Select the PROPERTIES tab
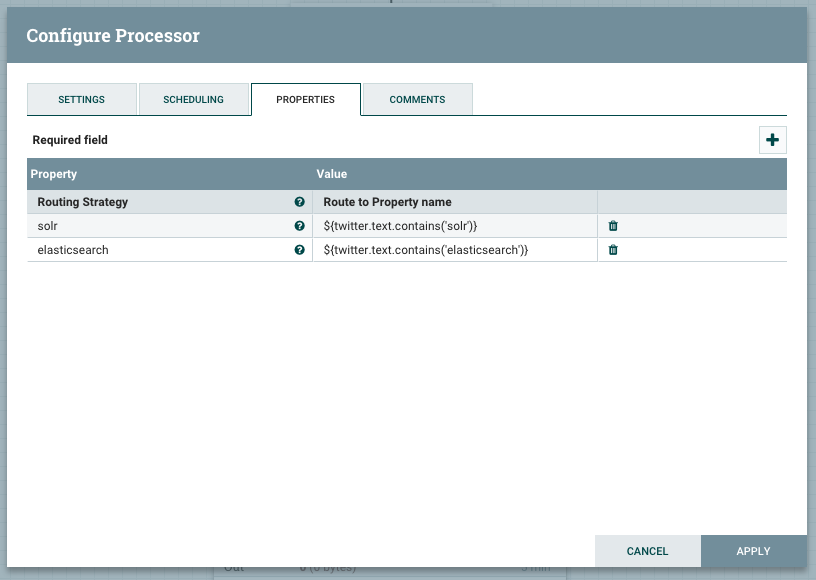Viewport: 816px width, 580px height. click(x=306, y=99)
